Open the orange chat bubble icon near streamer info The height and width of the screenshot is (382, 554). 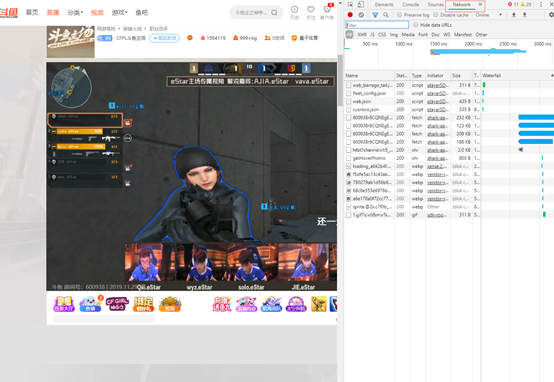click(190, 38)
